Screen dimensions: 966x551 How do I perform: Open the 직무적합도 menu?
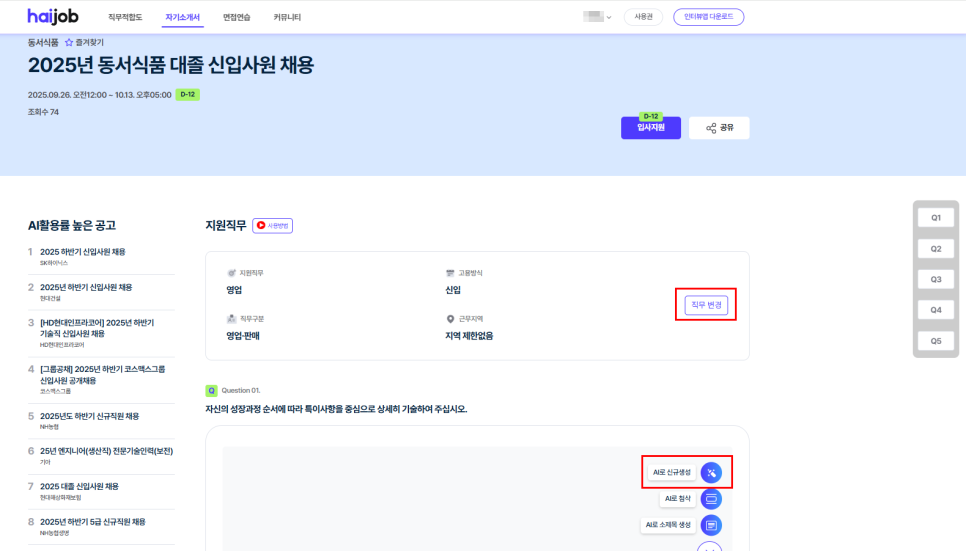tap(125, 17)
